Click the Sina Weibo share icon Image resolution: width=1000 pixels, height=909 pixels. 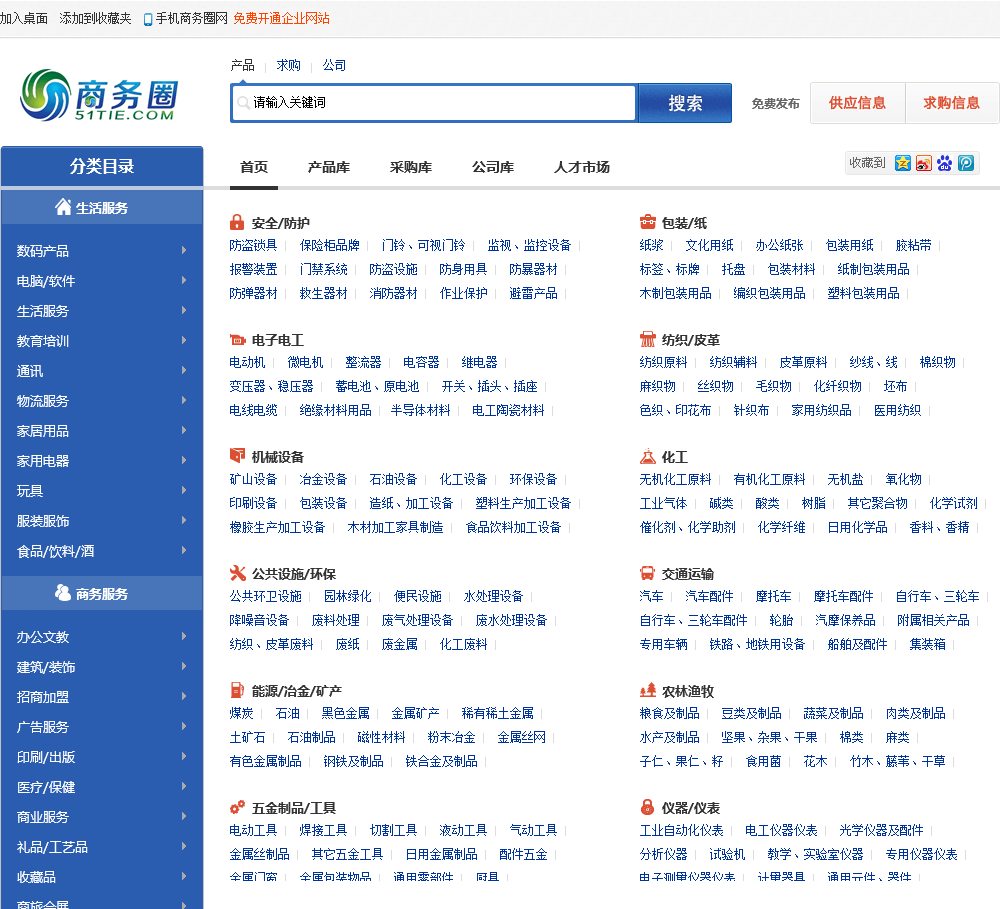[923, 163]
